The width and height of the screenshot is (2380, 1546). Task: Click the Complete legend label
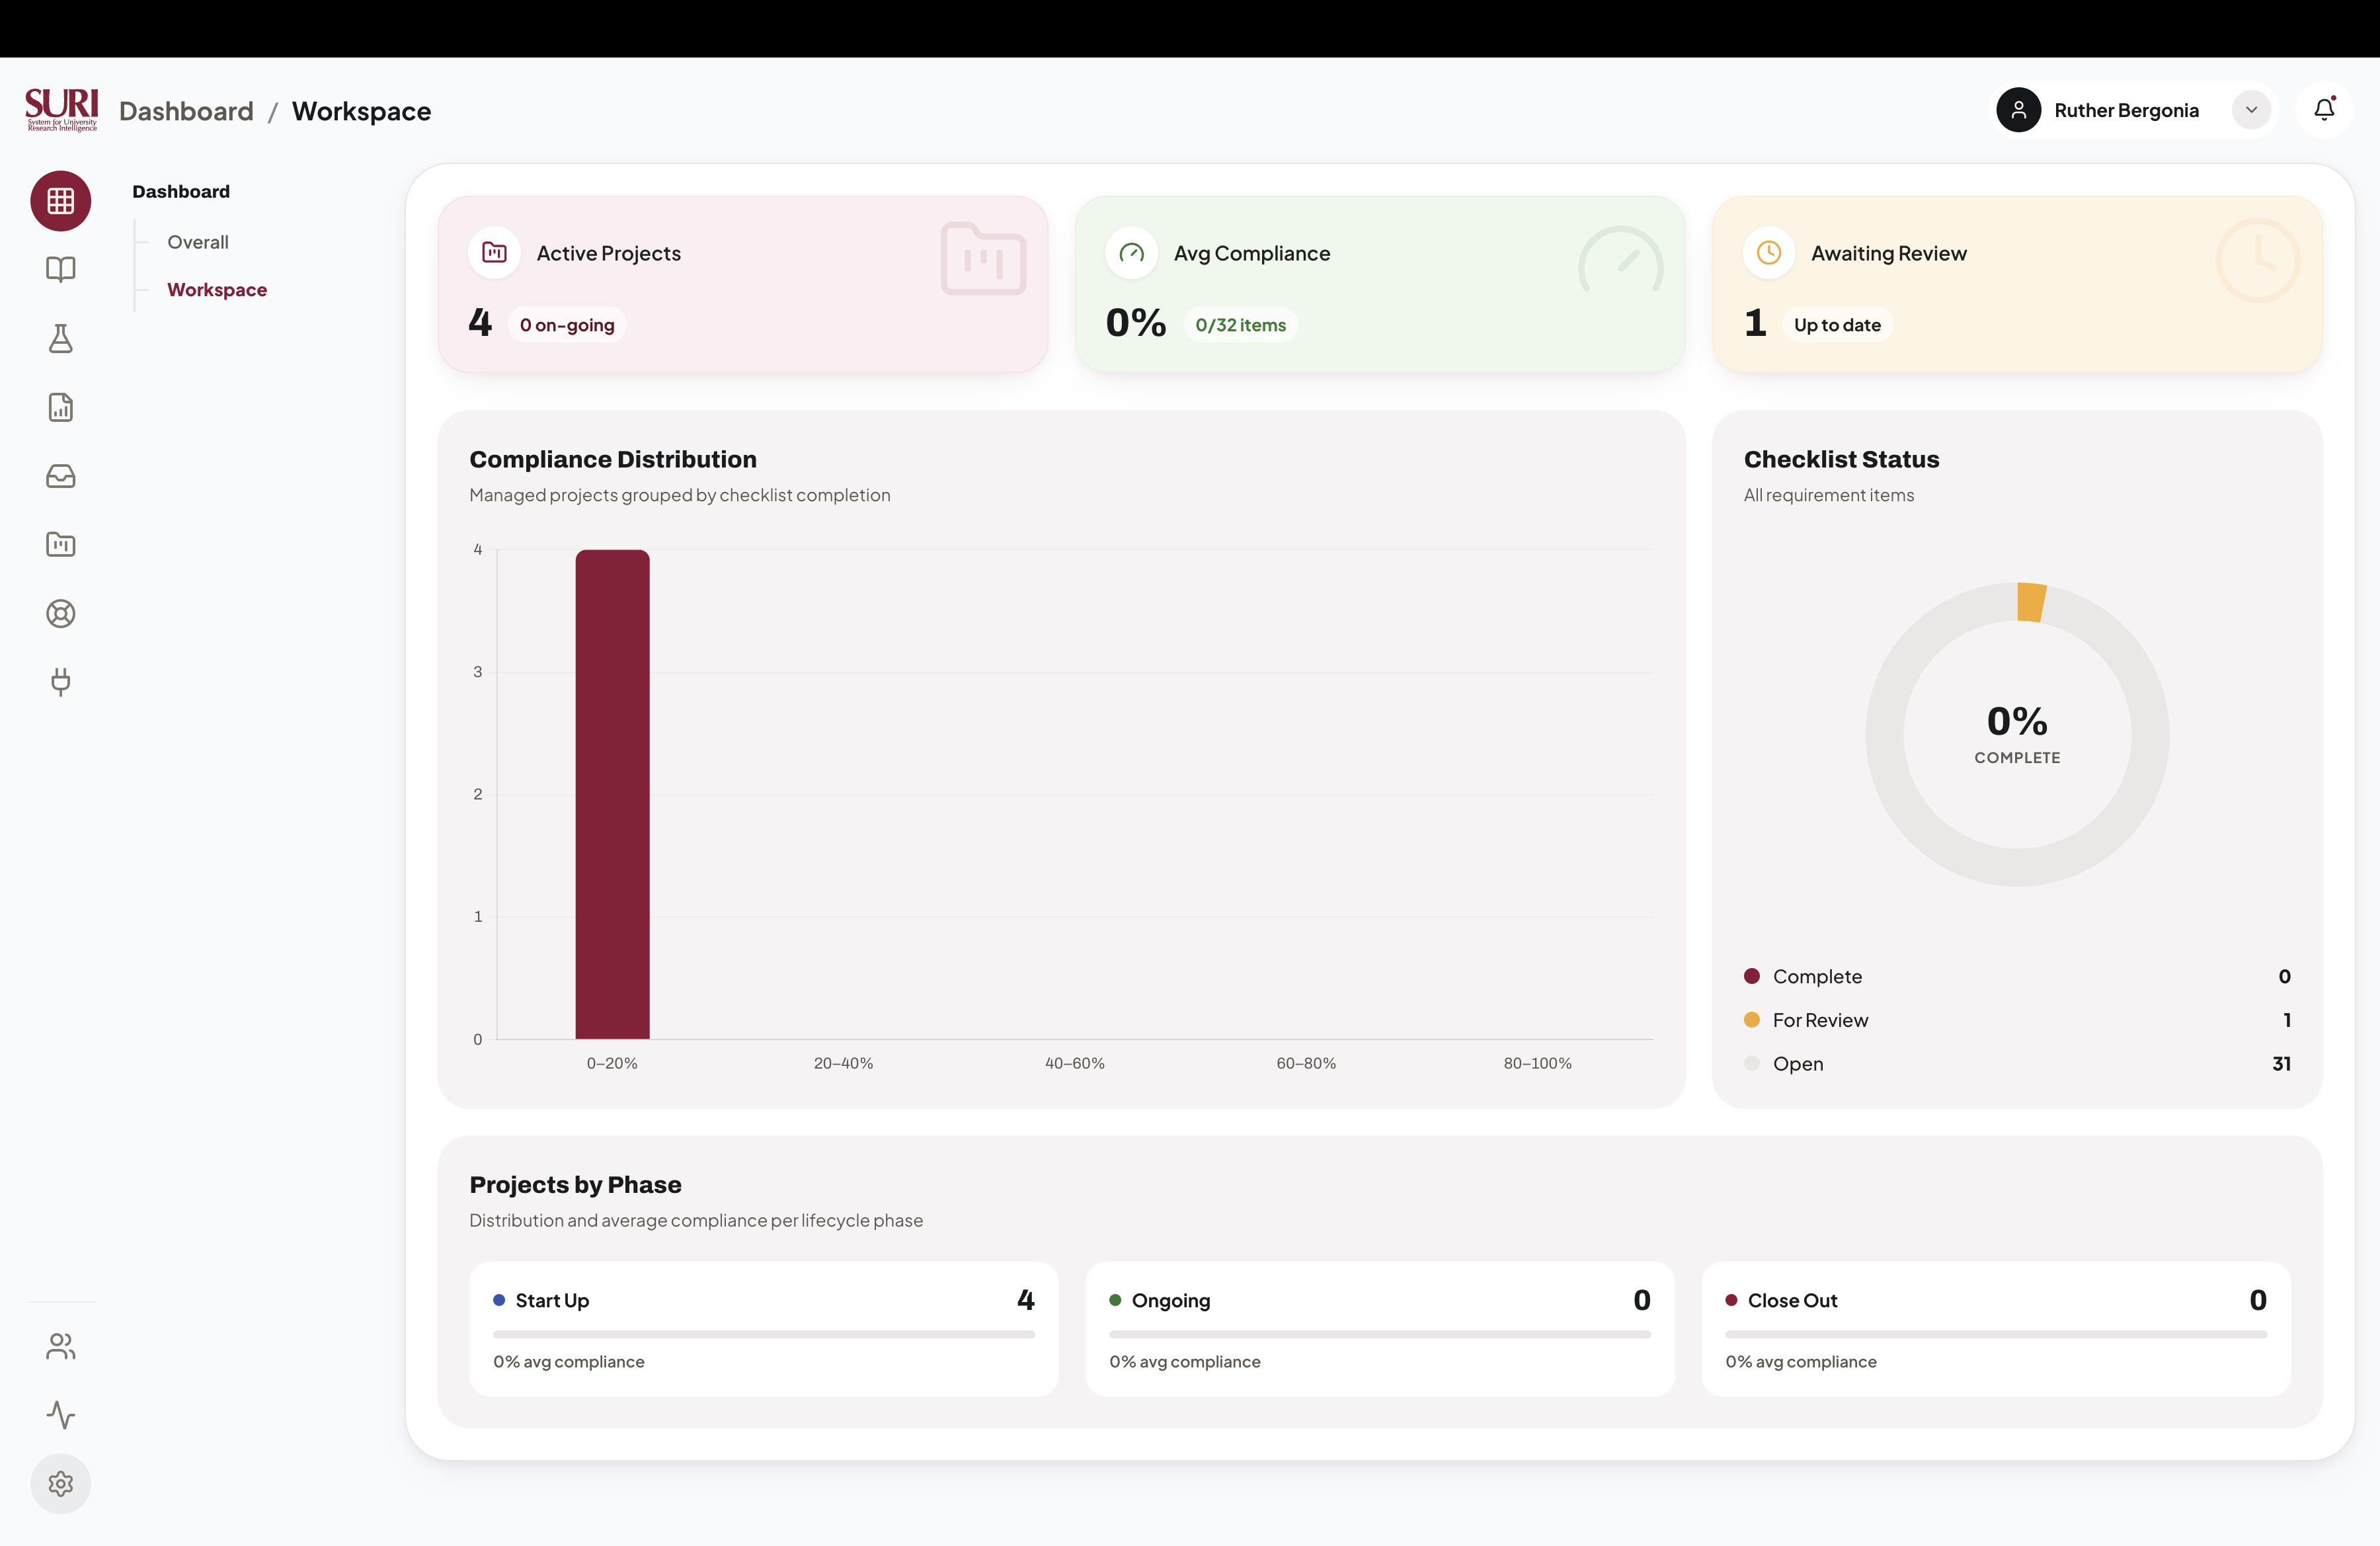(1817, 977)
